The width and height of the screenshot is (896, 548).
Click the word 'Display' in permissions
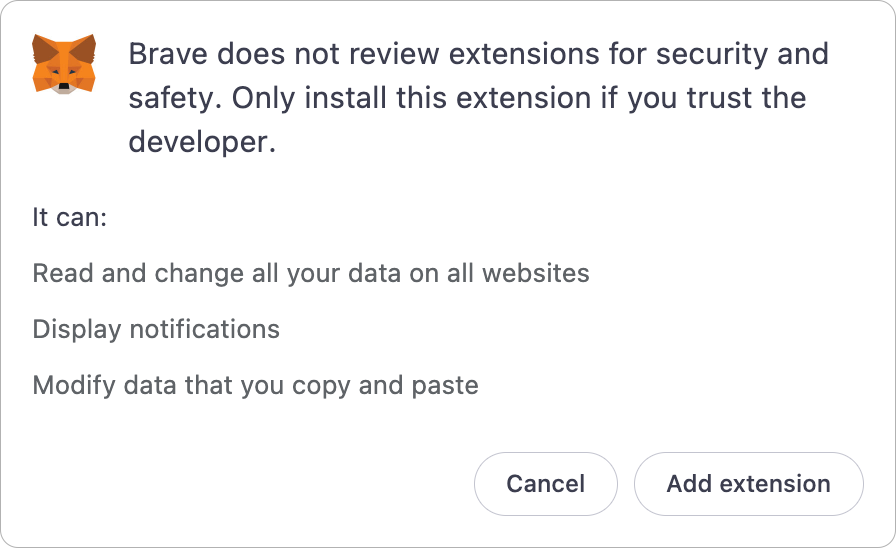click(x=77, y=330)
